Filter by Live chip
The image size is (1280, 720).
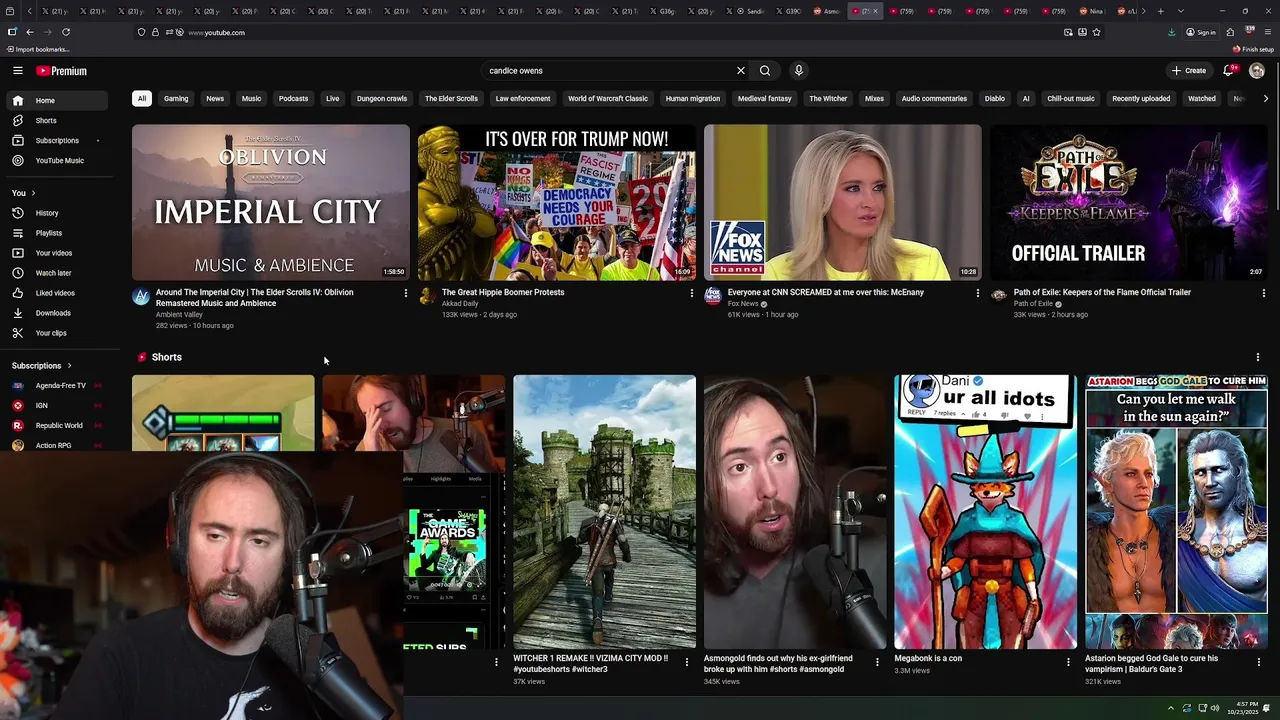click(332, 99)
